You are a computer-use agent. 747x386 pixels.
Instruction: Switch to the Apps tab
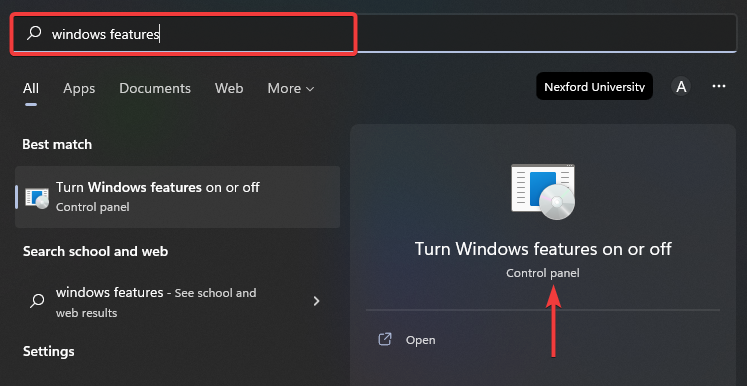click(79, 88)
